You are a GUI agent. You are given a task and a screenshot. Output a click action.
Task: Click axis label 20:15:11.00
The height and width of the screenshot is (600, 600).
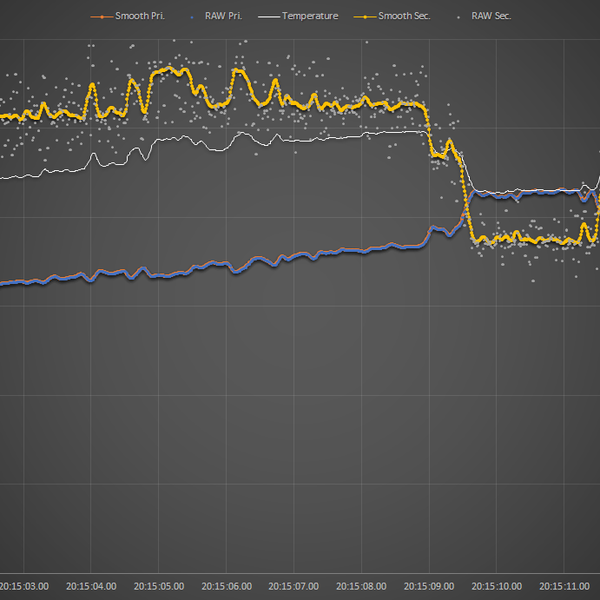tap(564, 586)
